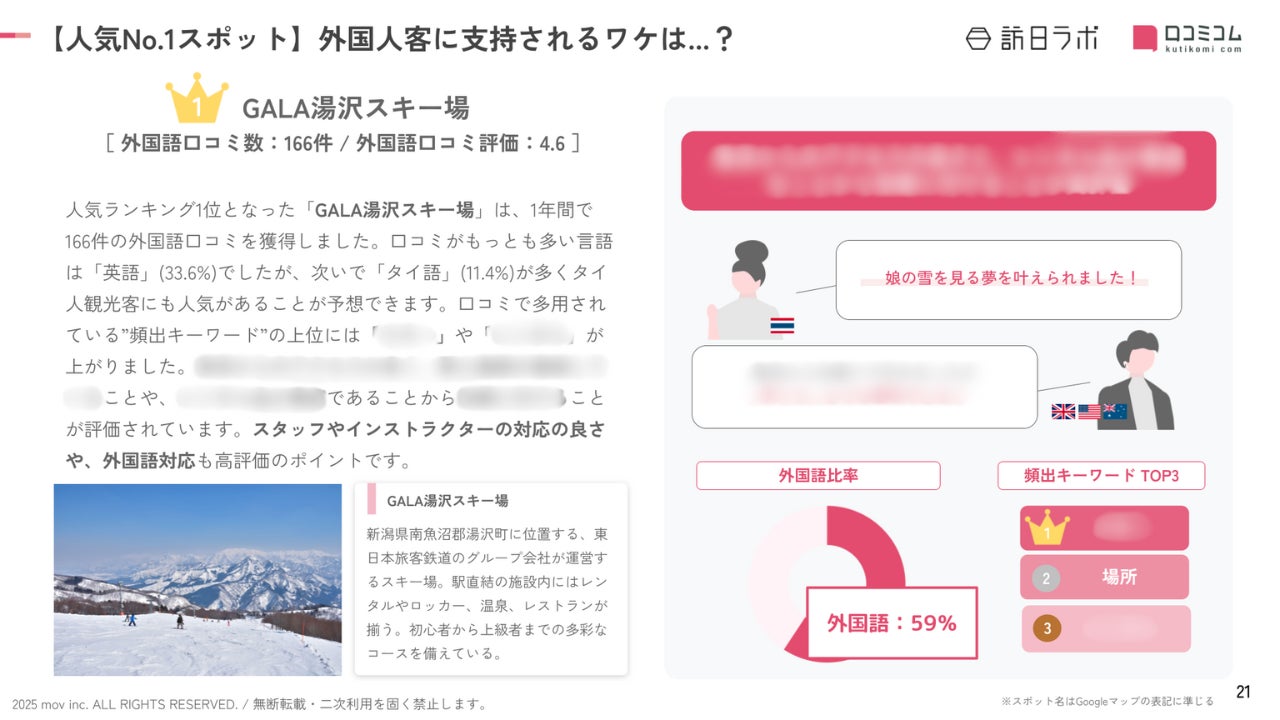This screenshot has width=1280, height=720.
Task: Select the United States flag icon
Action: [1089, 412]
